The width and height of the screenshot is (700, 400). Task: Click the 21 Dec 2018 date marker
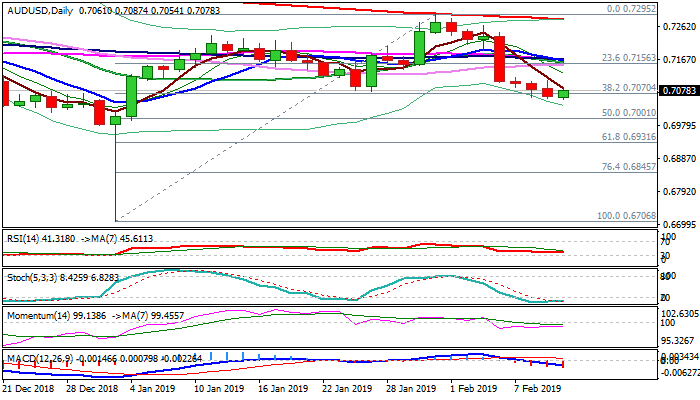[x=29, y=388]
